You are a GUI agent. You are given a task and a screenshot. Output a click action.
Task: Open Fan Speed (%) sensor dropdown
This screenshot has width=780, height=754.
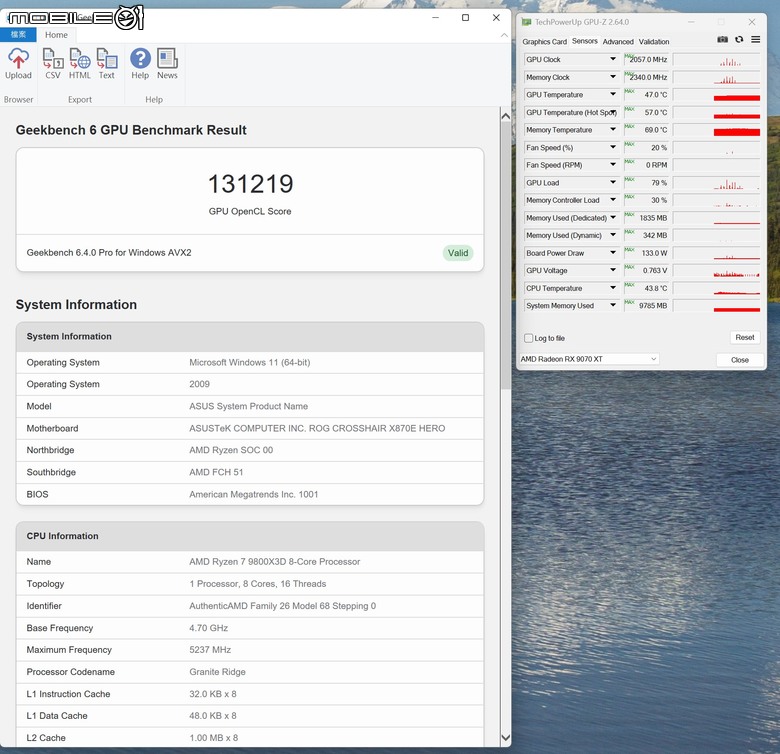(x=613, y=147)
